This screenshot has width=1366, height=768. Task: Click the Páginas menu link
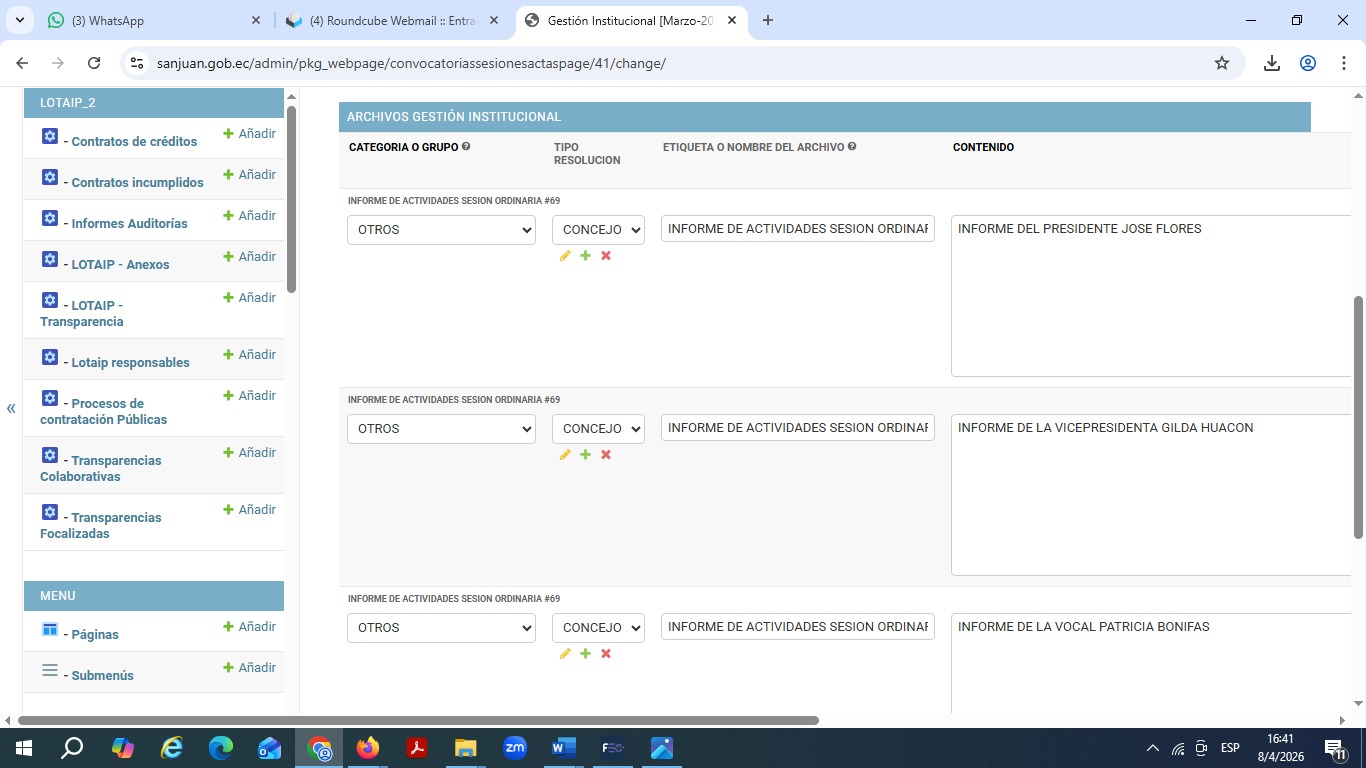pos(95,635)
